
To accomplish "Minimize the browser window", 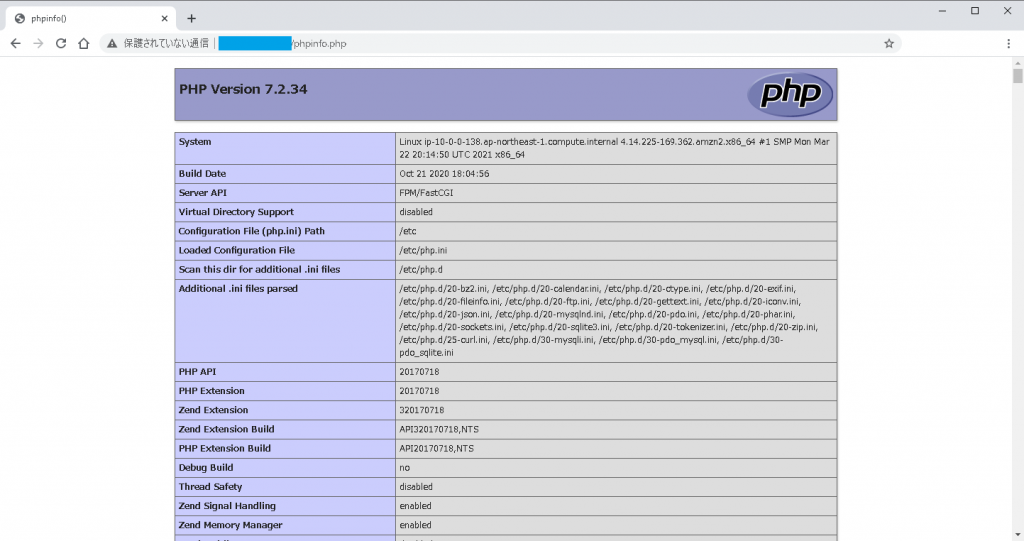I will point(942,11).
